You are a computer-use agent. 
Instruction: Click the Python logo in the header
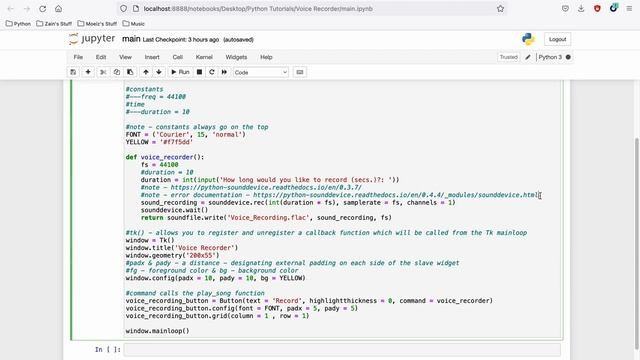tap(528, 39)
